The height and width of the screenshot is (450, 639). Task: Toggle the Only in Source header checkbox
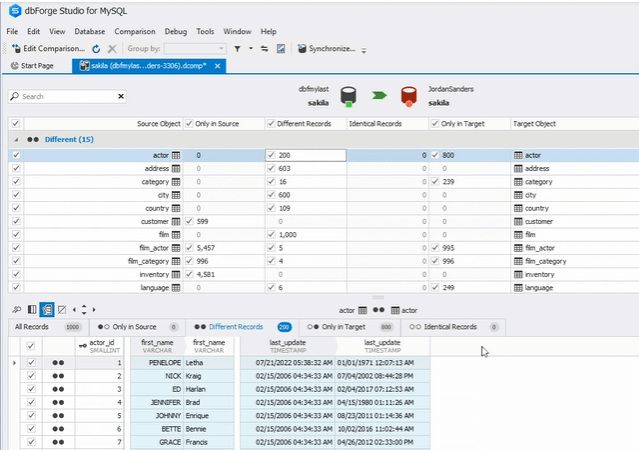pyautogui.click(x=189, y=123)
